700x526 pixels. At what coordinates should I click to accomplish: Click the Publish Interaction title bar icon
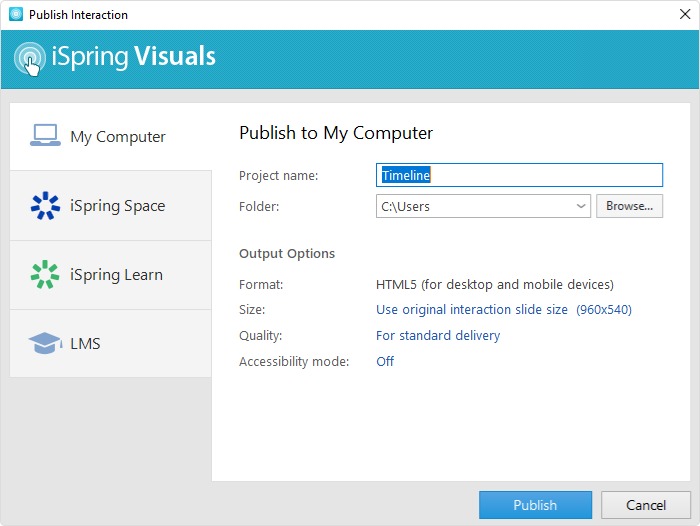click(x=15, y=15)
